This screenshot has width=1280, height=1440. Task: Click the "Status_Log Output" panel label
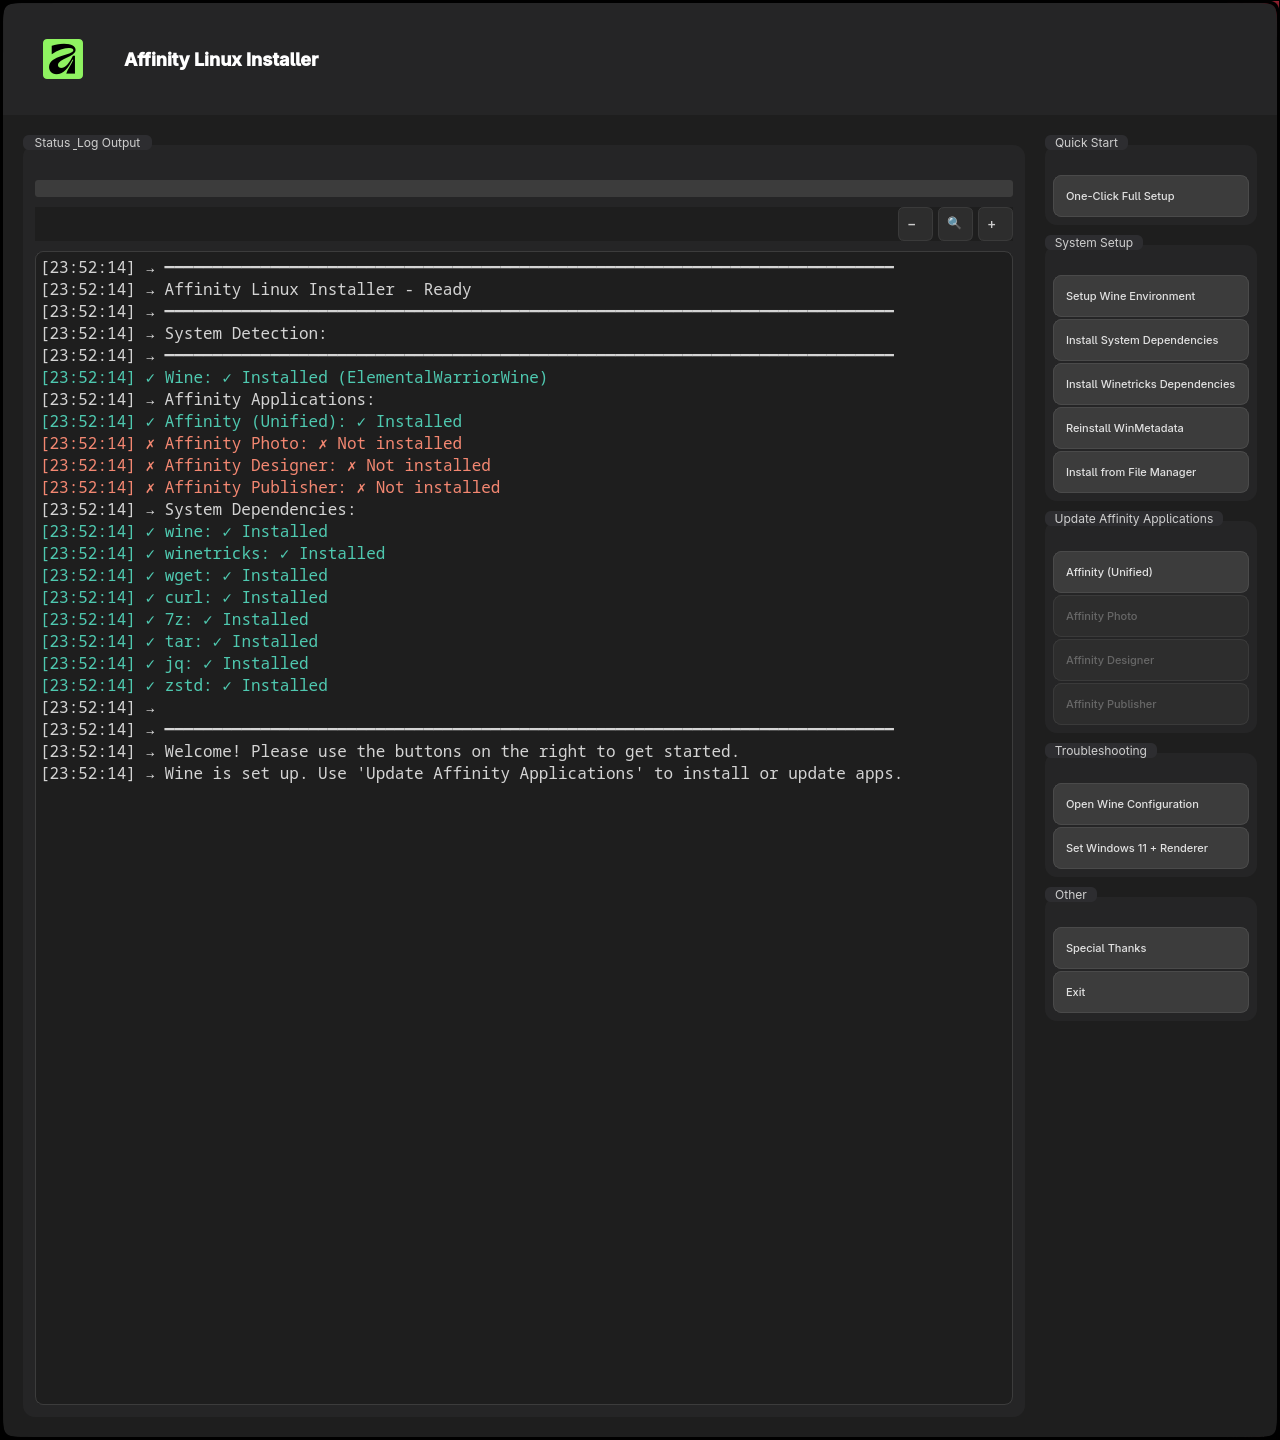tap(87, 143)
